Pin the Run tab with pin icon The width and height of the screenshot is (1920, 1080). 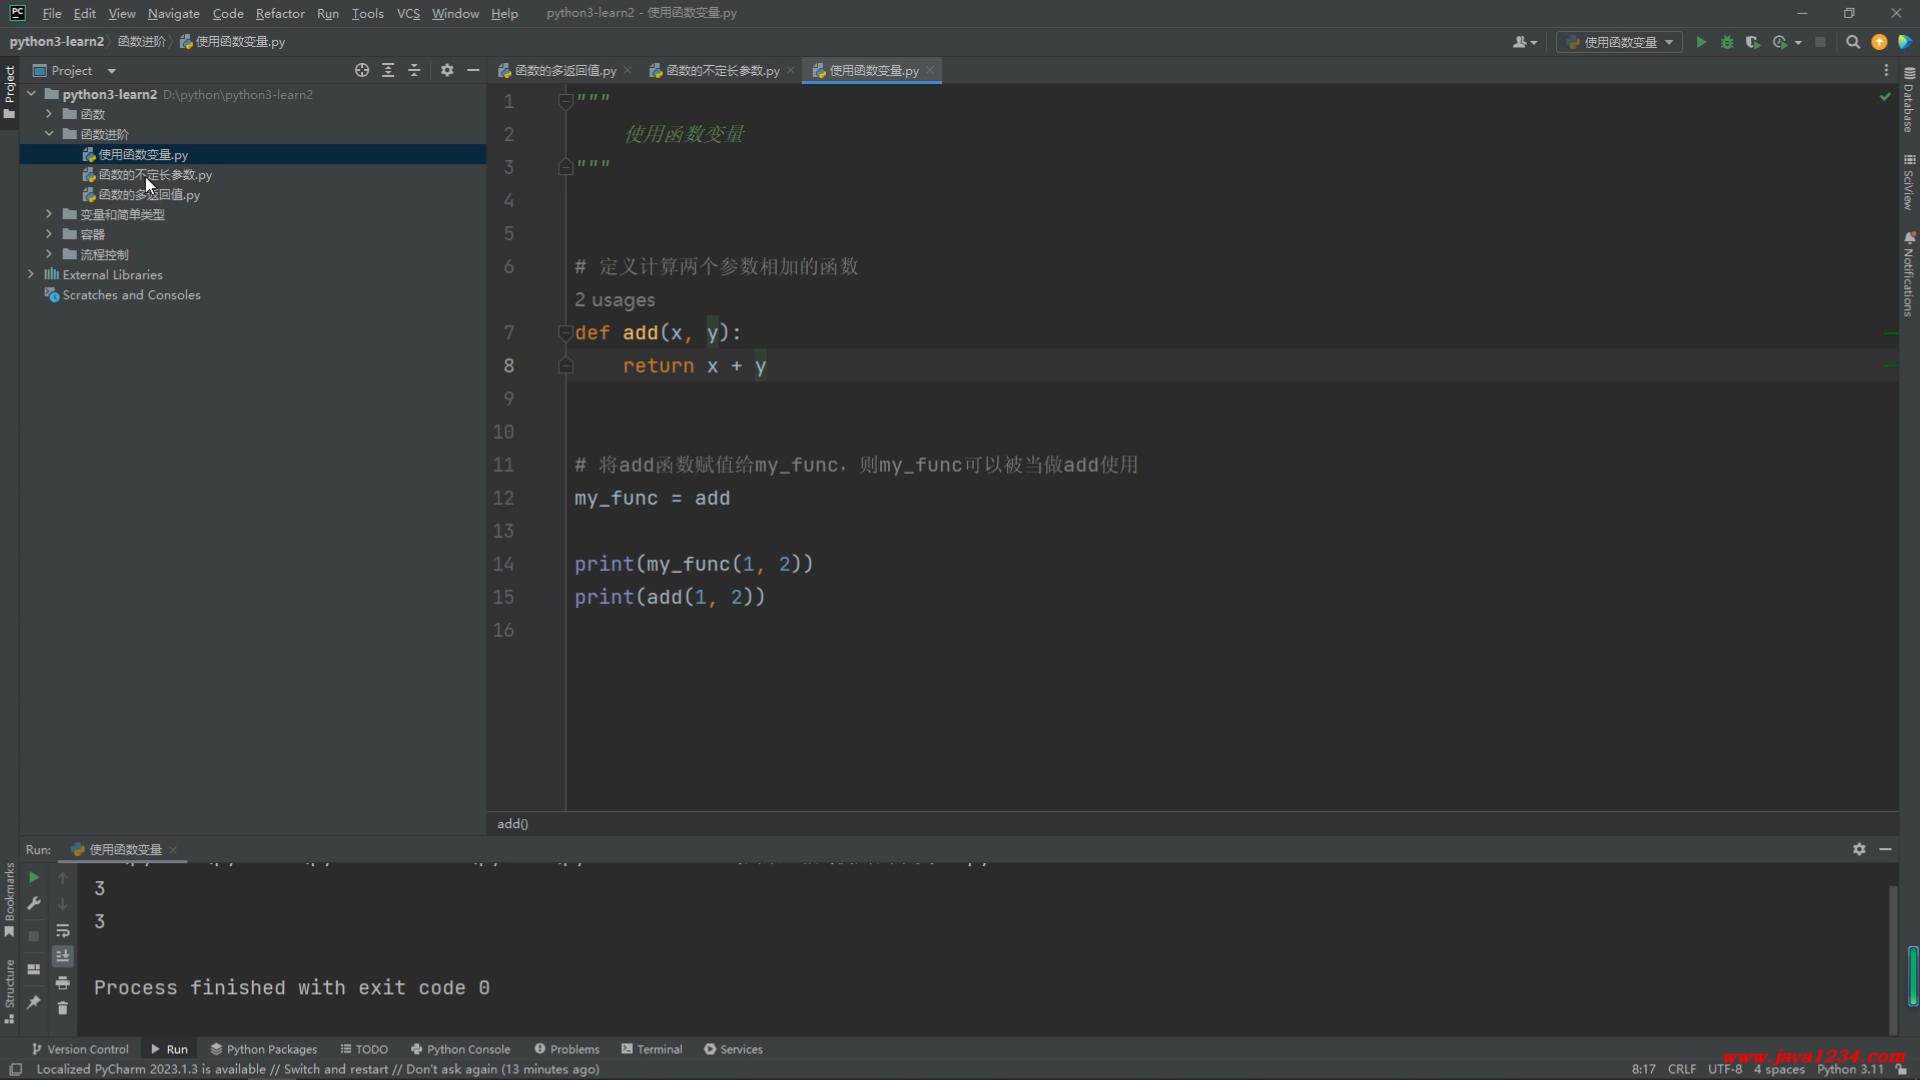click(33, 1002)
